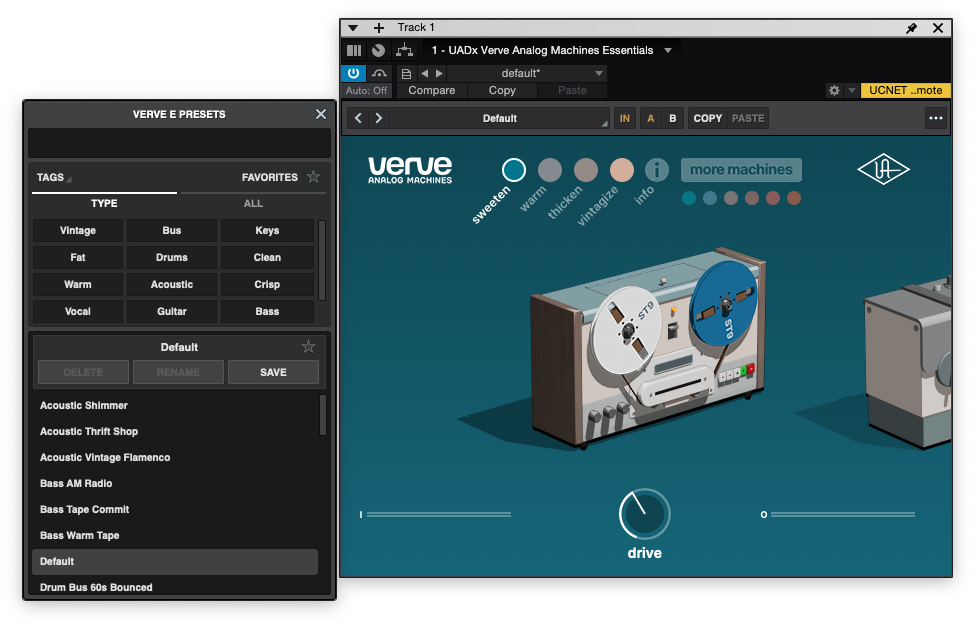The height and width of the screenshot is (627, 975).
Task: Toggle the IN bypass button
Action: point(624,118)
